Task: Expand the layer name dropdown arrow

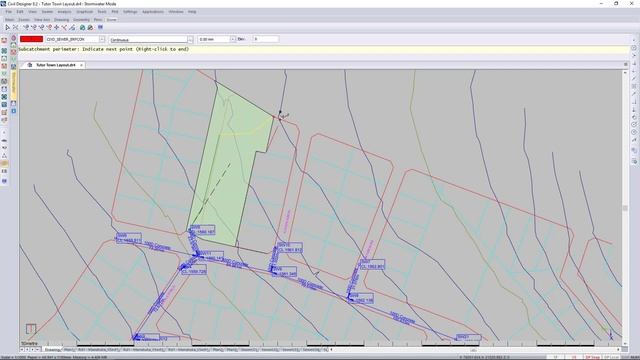Action: (x=102, y=39)
